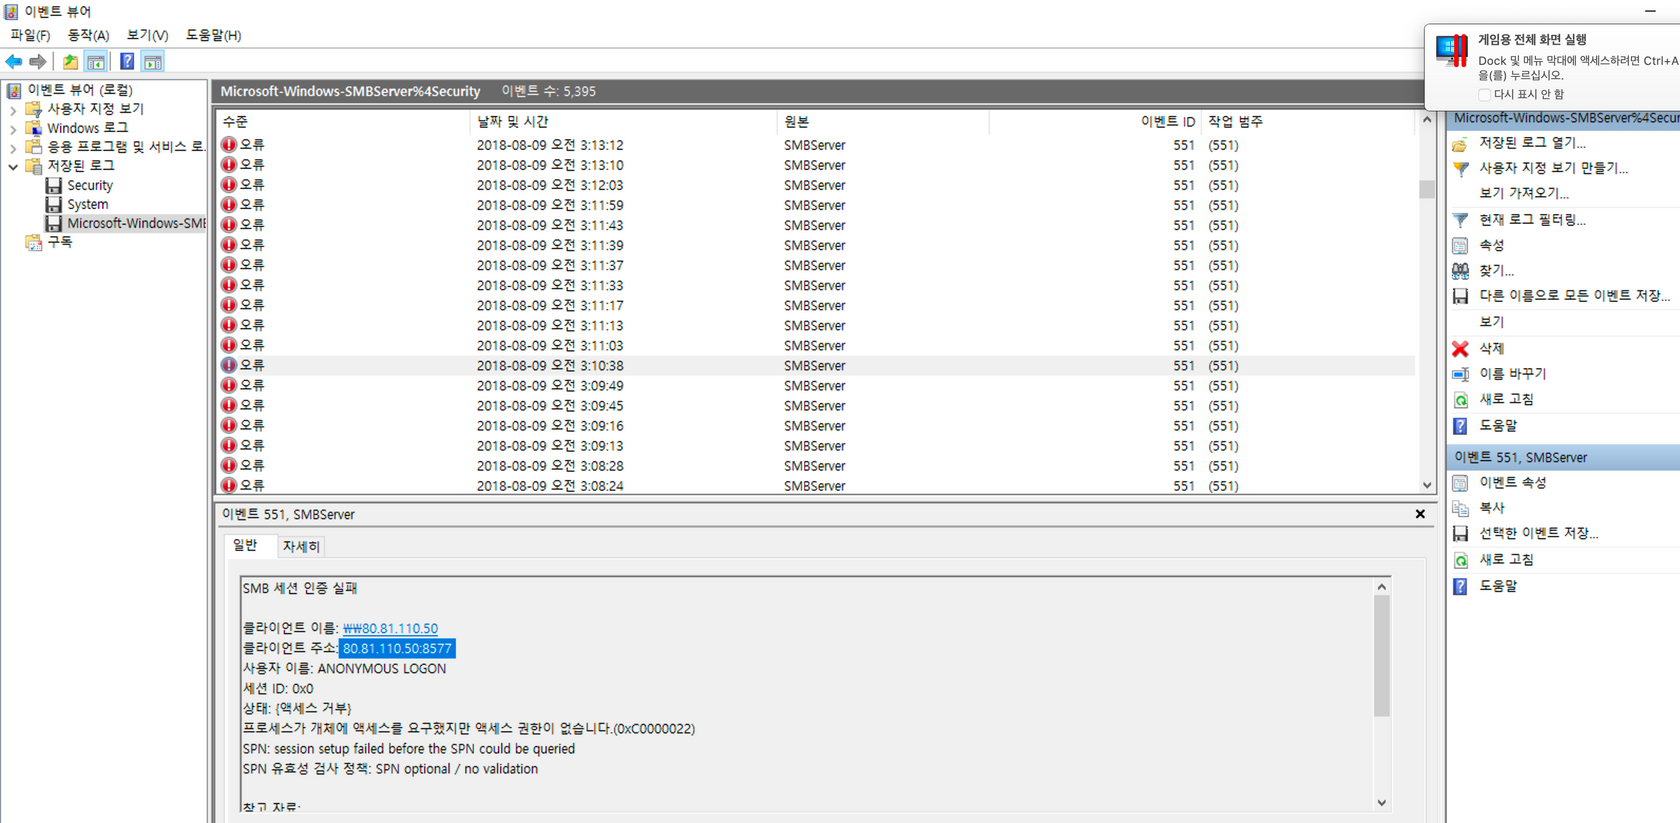Click refresh icon under Event 551 section
The height and width of the screenshot is (823, 1680).
click(x=1460, y=559)
